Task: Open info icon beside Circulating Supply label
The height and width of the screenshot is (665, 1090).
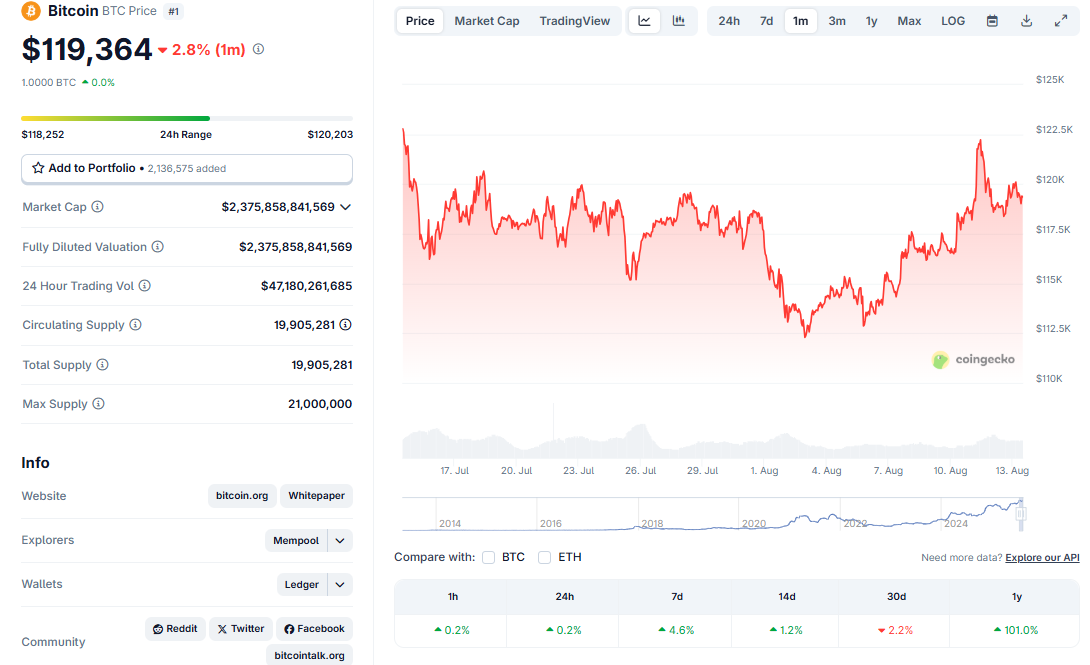Action: pyautogui.click(x=136, y=325)
